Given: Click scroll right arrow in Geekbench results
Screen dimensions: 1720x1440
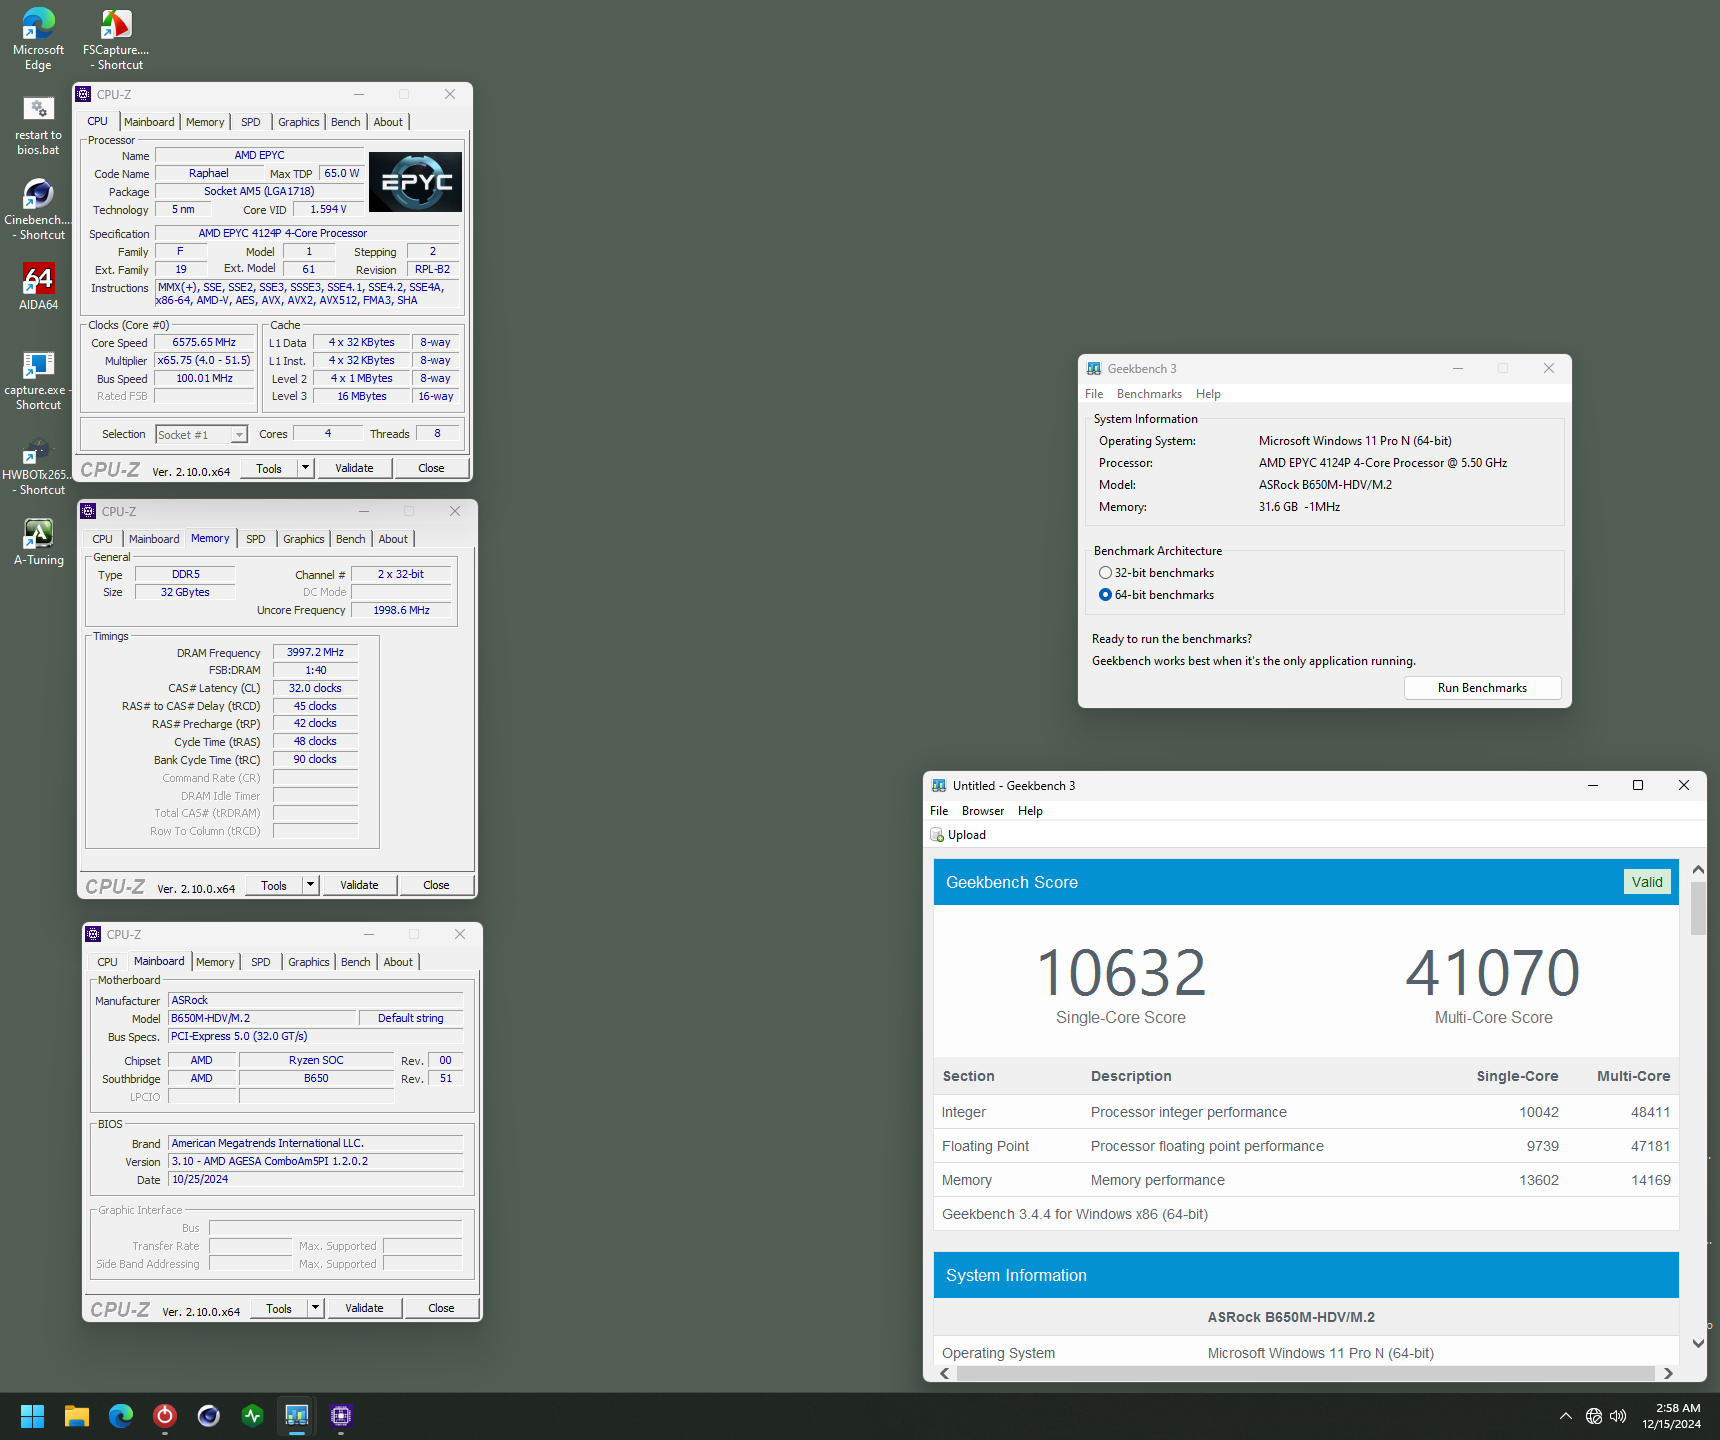Looking at the screenshot, I should pos(1668,1373).
